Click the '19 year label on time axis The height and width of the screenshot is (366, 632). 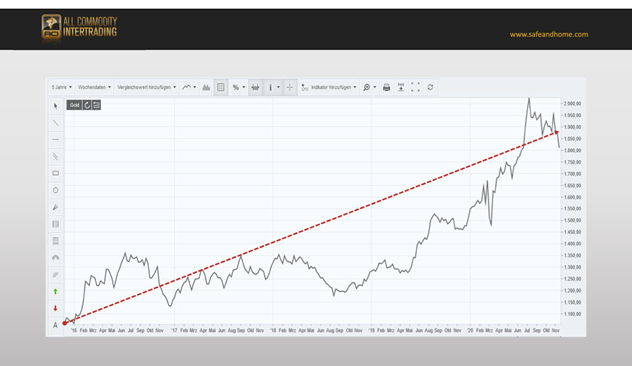click(x=372, y=331)
